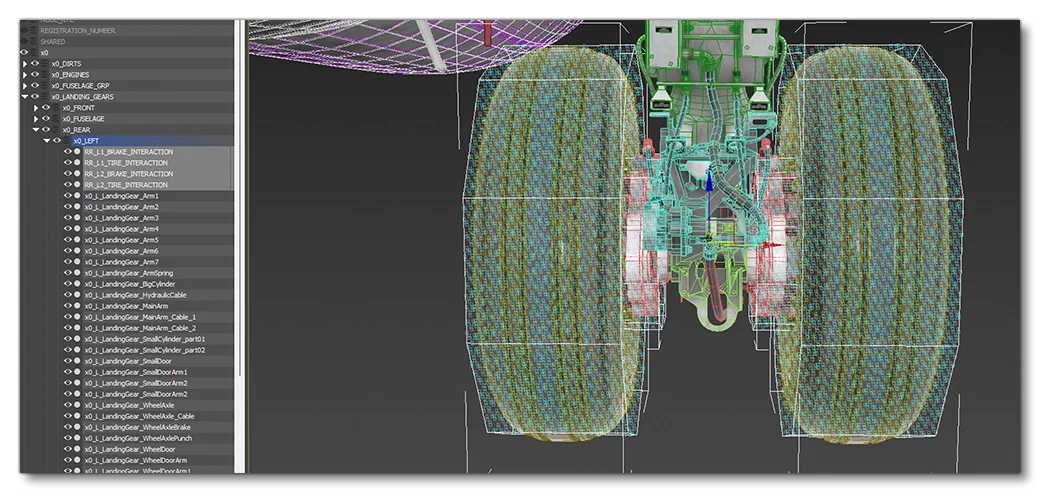Show the hidden SHARED layer via eye

pos(24,41)
